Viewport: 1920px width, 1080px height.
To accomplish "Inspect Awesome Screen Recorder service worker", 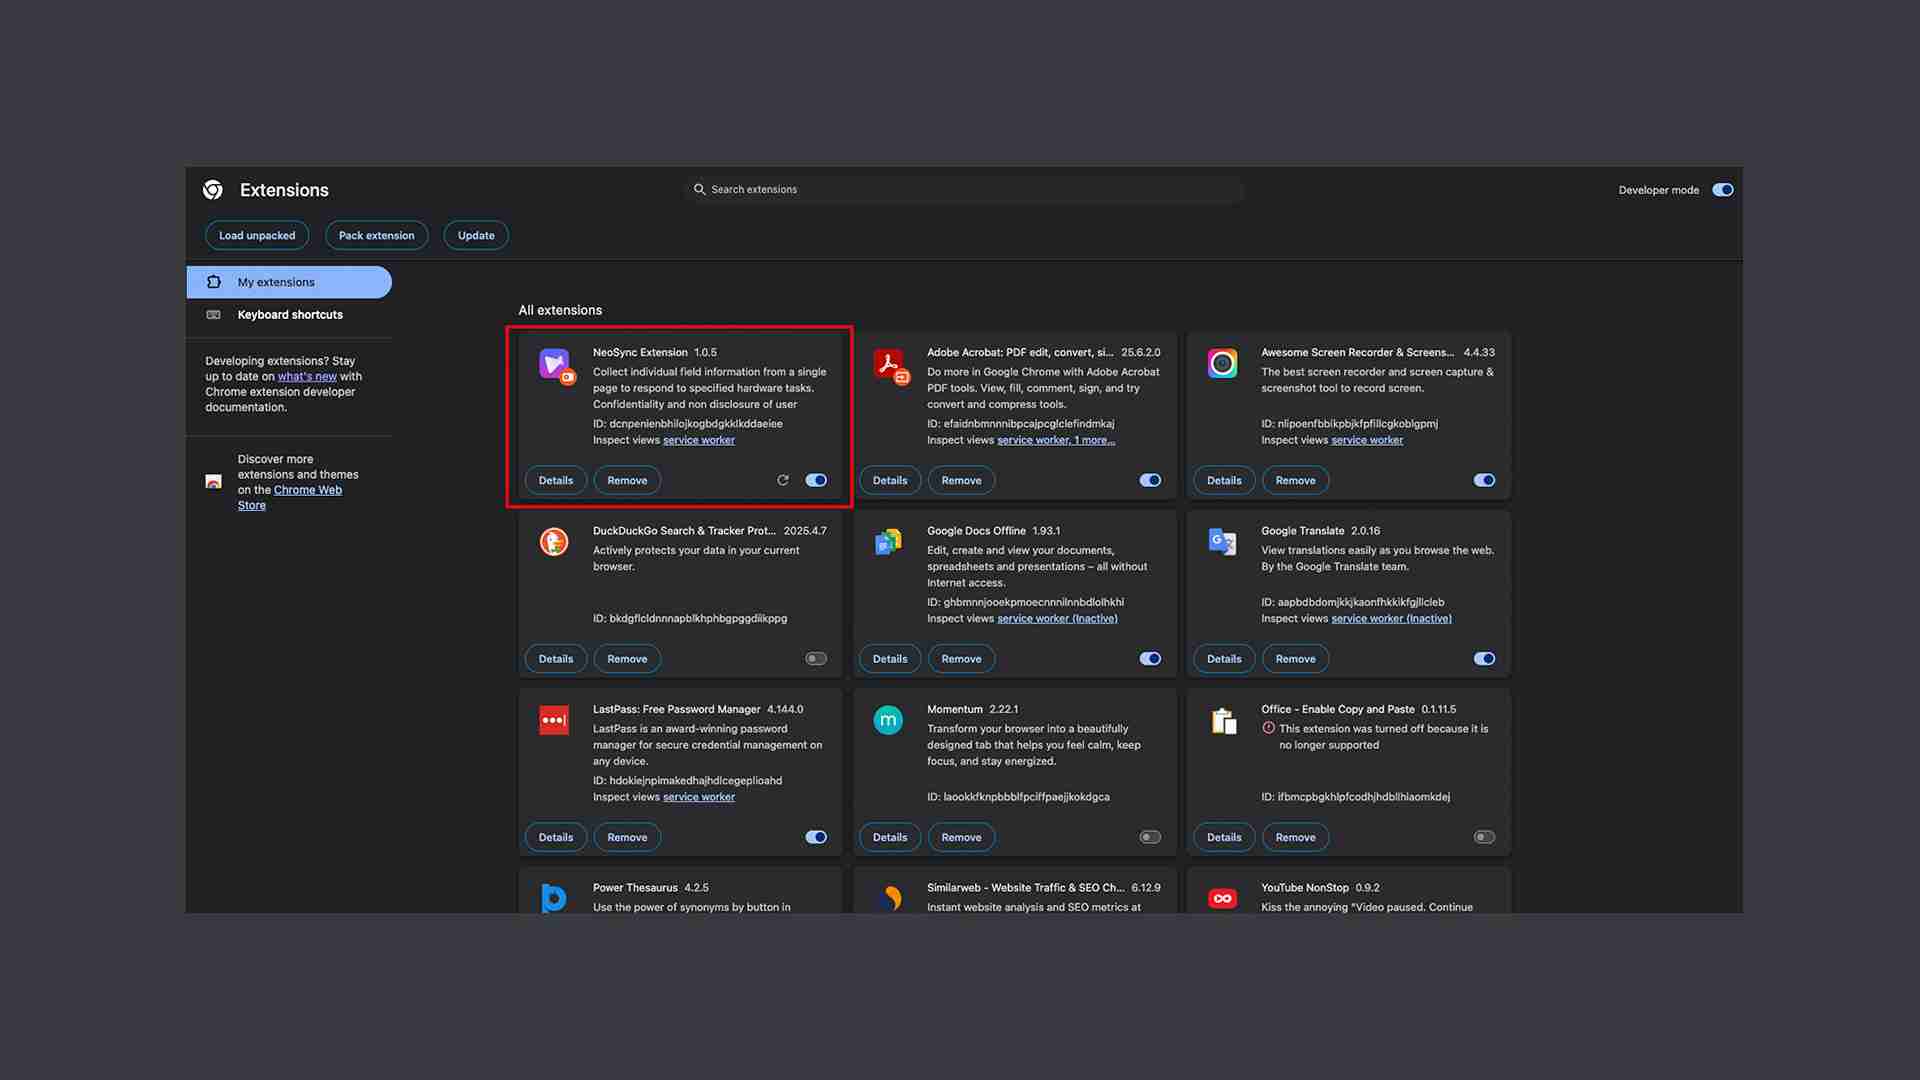I will (1367, 440).
